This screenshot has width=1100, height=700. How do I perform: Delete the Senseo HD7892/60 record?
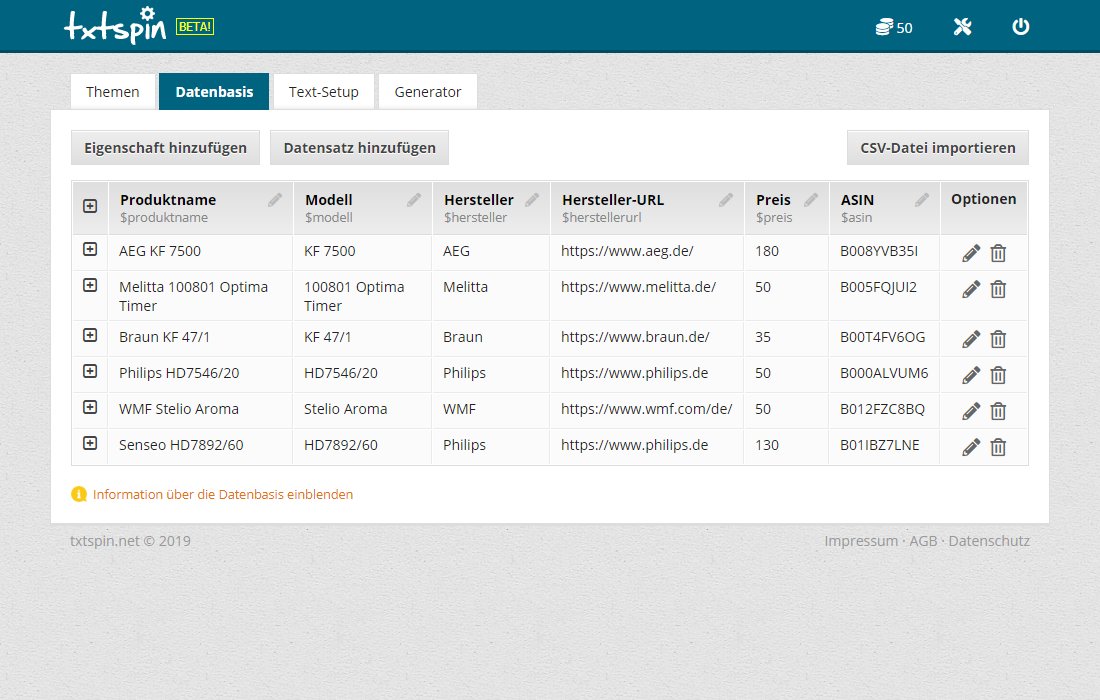pos(998,447)
